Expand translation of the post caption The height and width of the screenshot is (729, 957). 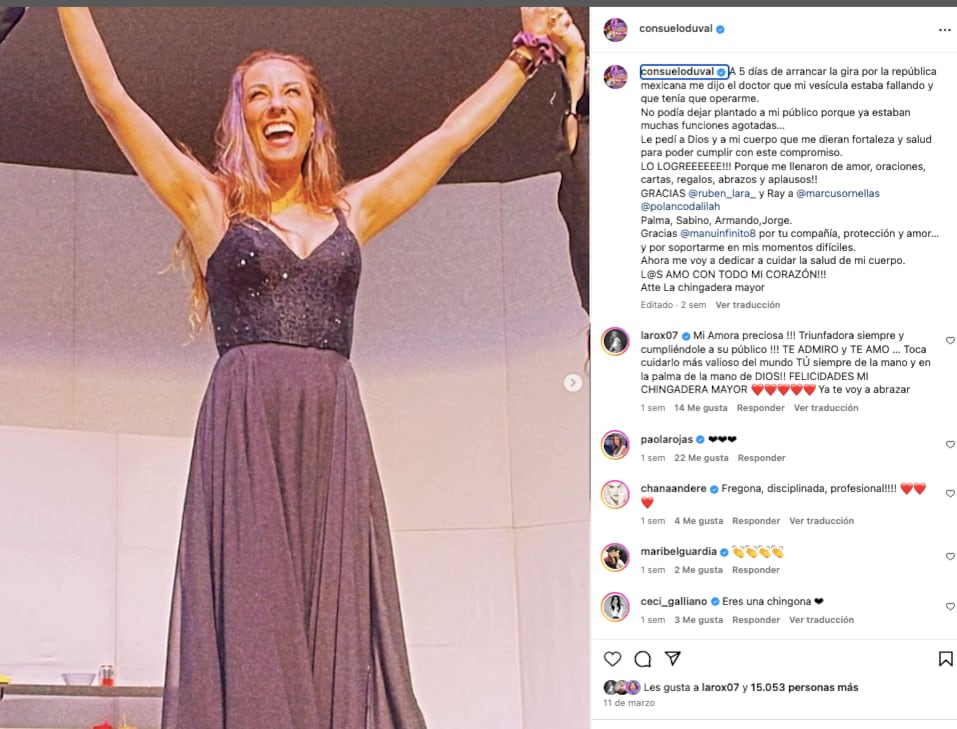pos(747,305)
